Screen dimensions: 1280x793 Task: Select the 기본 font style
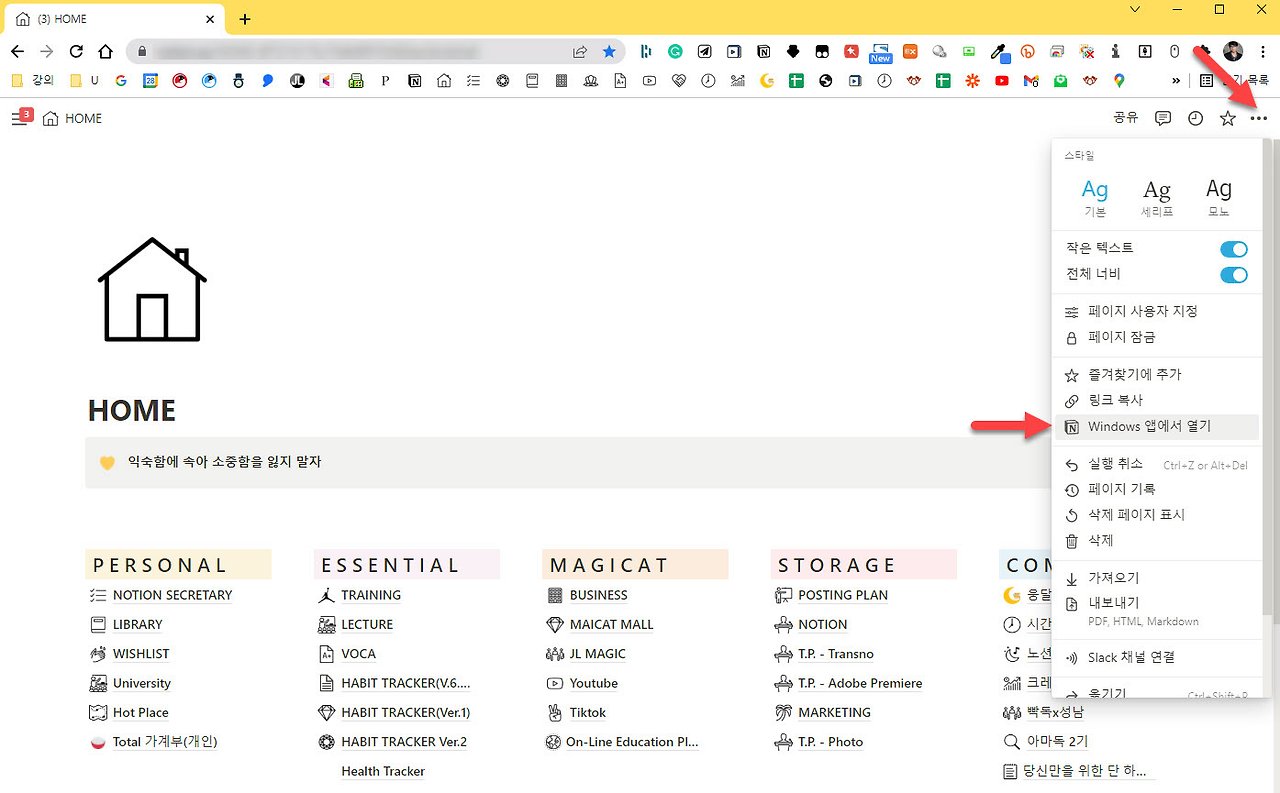click(1095, 197)
